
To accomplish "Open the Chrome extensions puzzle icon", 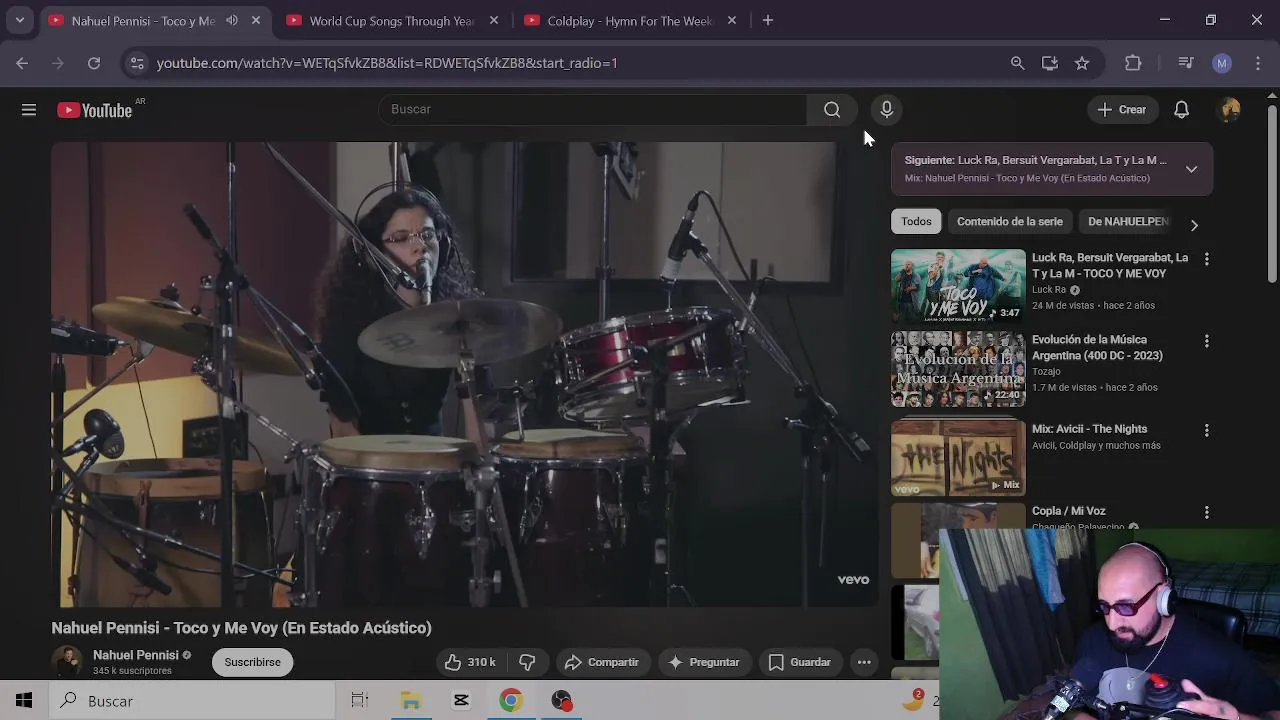I will (1133, 63).
